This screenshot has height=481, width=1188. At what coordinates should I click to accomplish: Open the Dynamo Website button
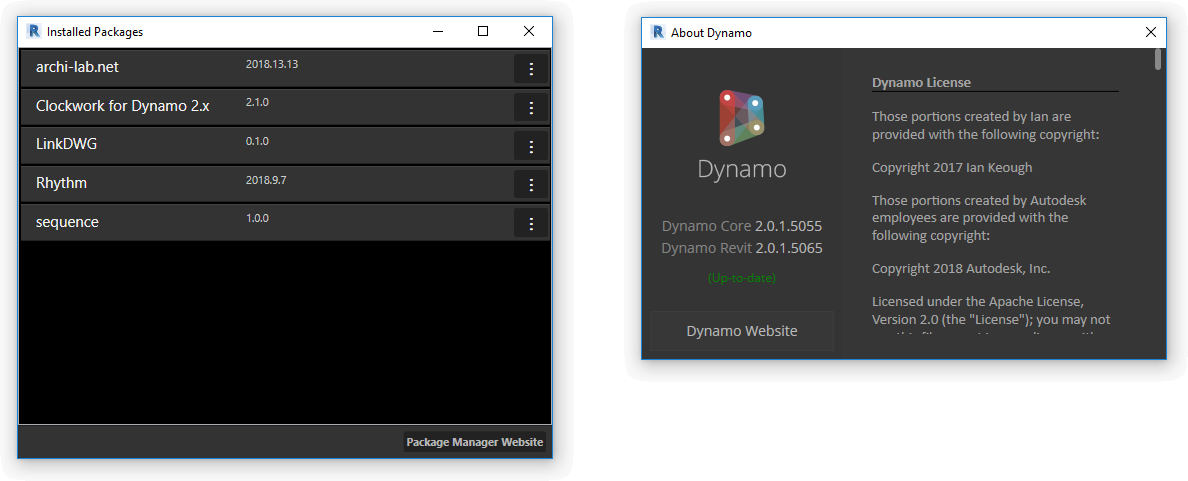click(742, 331)
